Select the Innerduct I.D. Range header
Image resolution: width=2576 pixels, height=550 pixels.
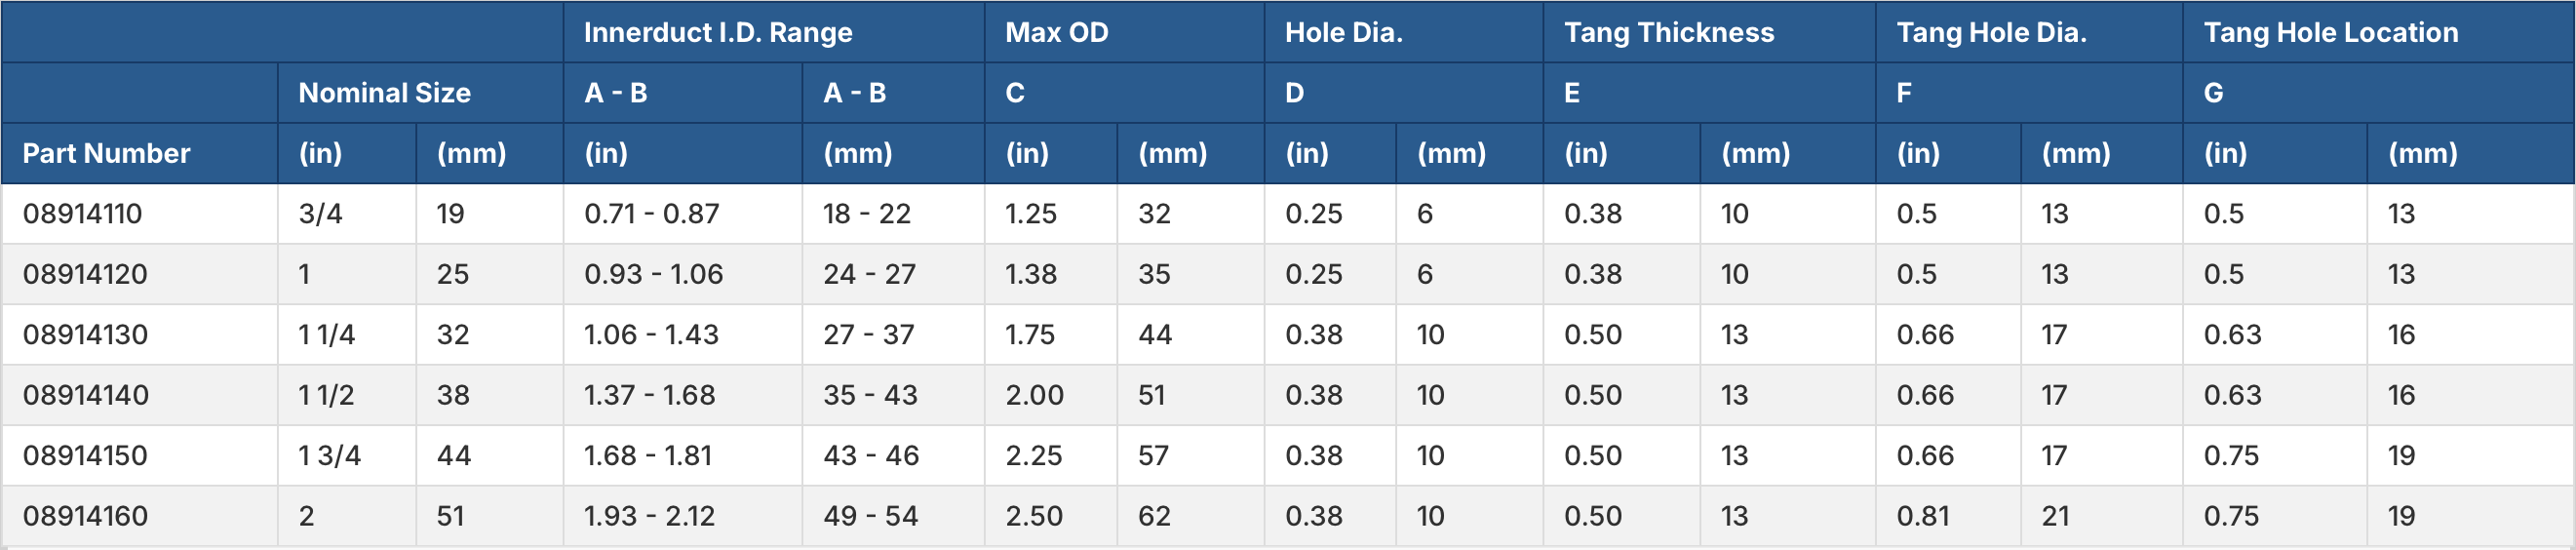[718, 33]
